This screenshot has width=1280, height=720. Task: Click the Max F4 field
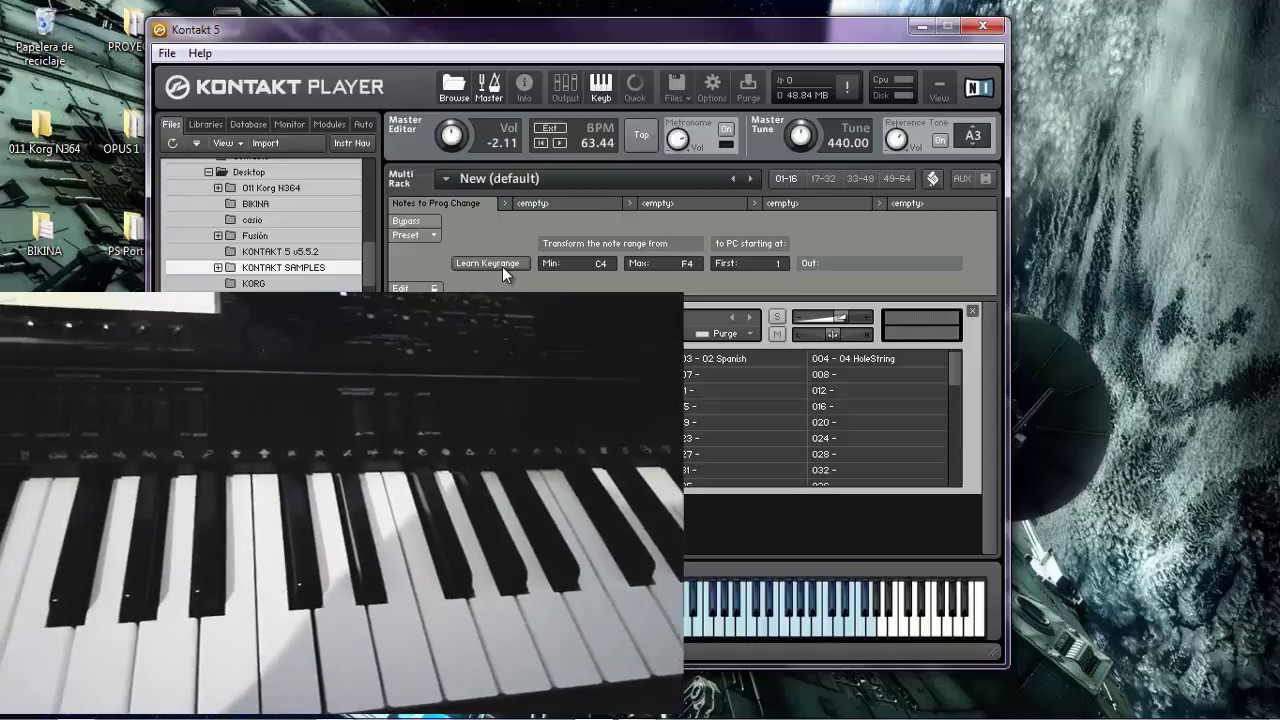(663, 264)
